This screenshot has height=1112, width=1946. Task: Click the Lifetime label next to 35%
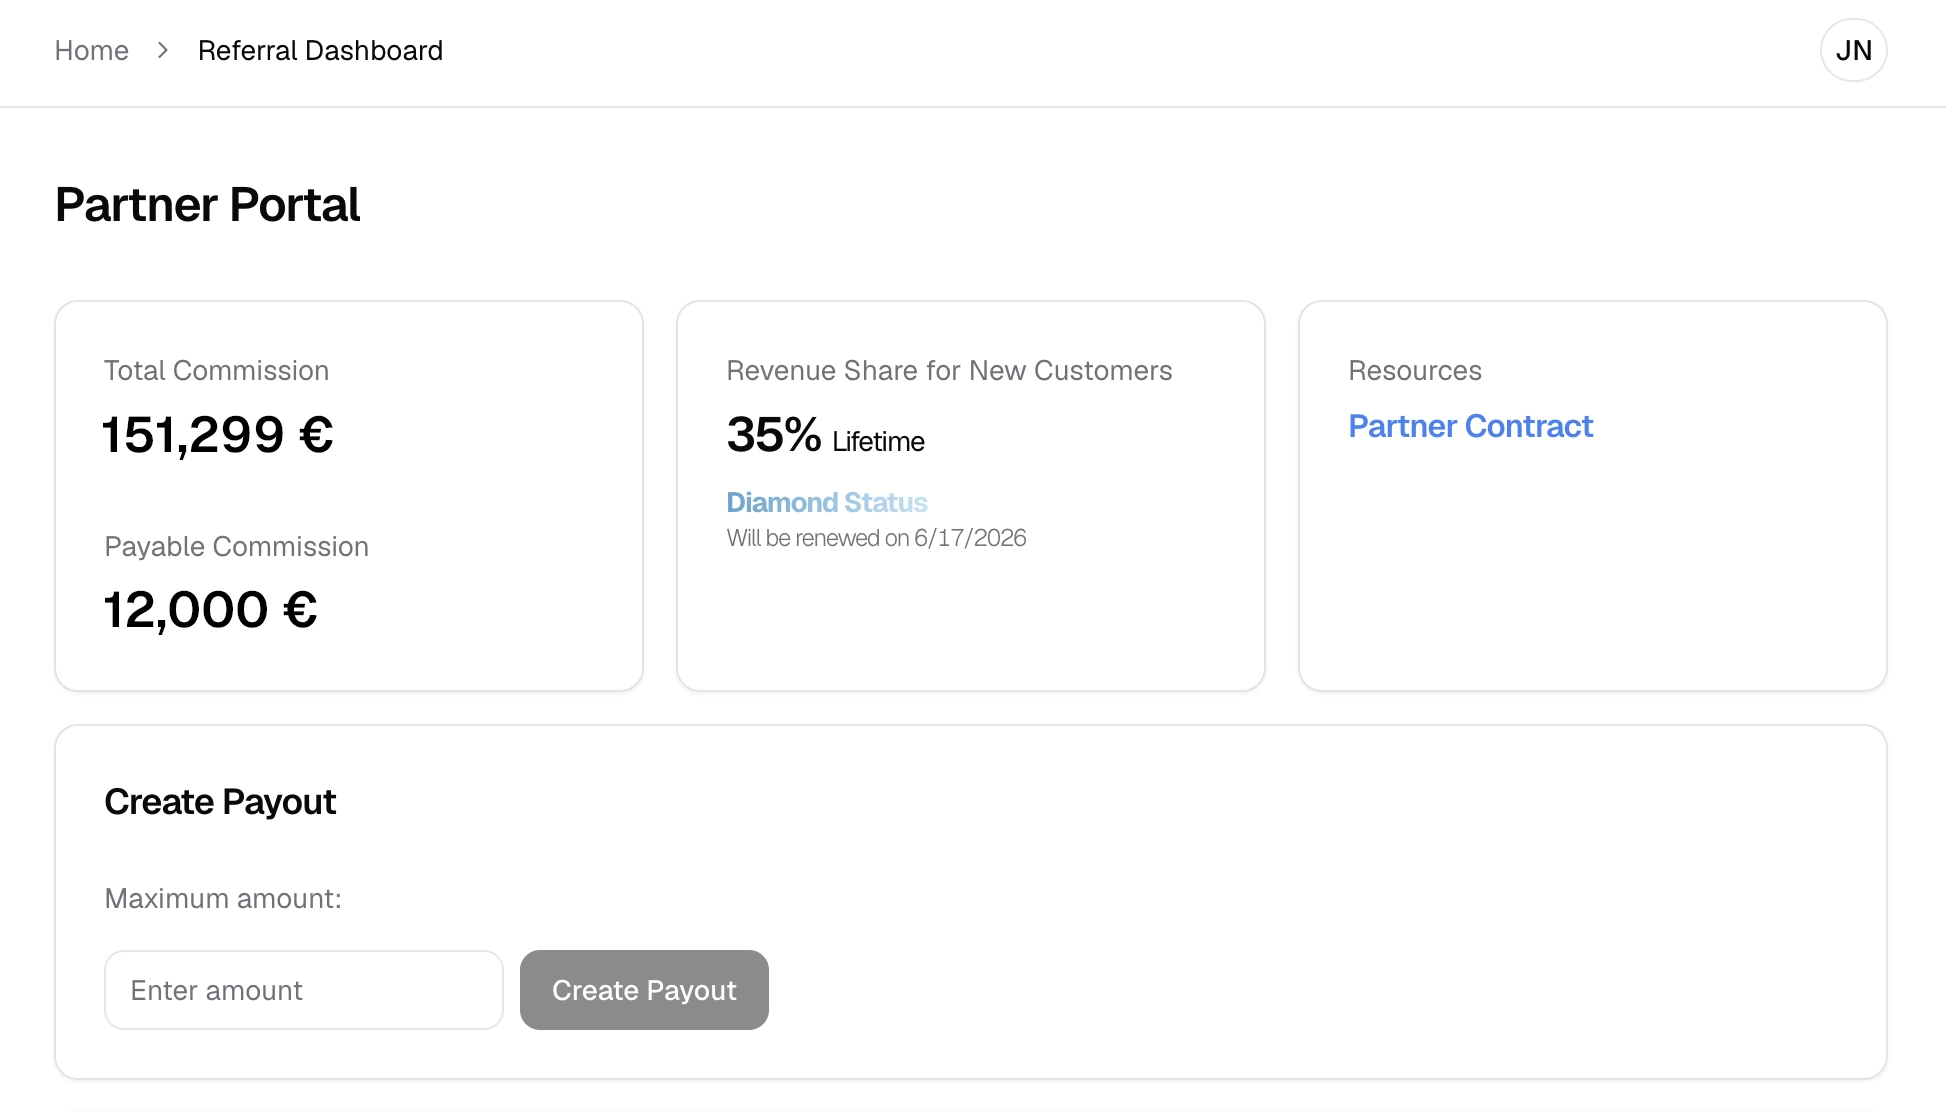point(878,442)
